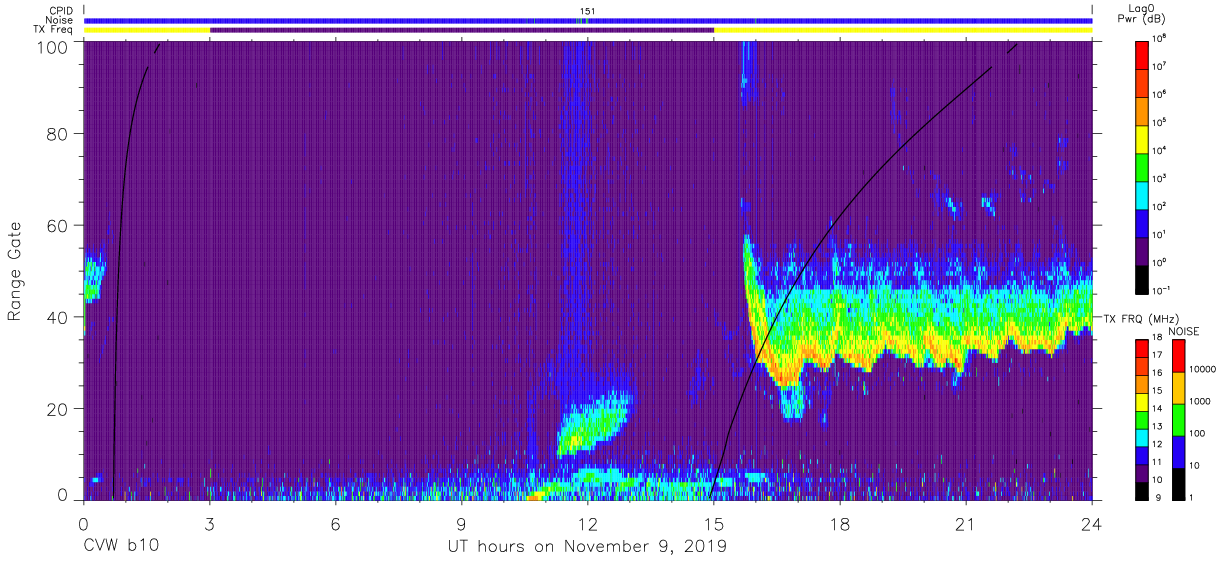This screenshot has height=567, width=1228.
Task: Select the CPID value "151"
Action: (587, 11)
